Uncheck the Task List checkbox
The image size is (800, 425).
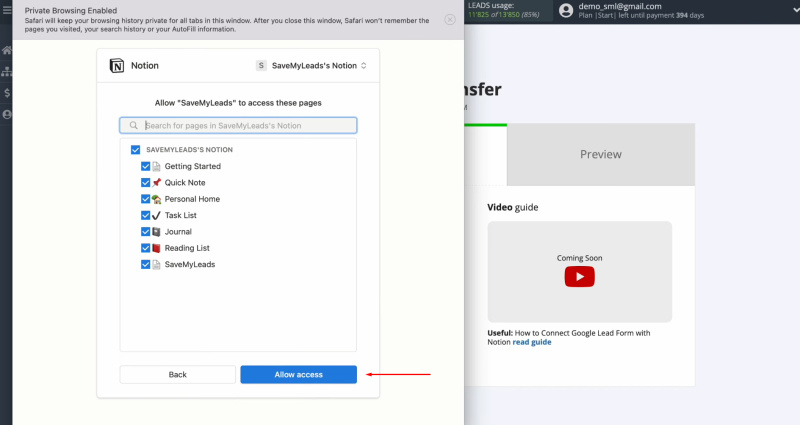pyautogui.click(x=145, y=215)
